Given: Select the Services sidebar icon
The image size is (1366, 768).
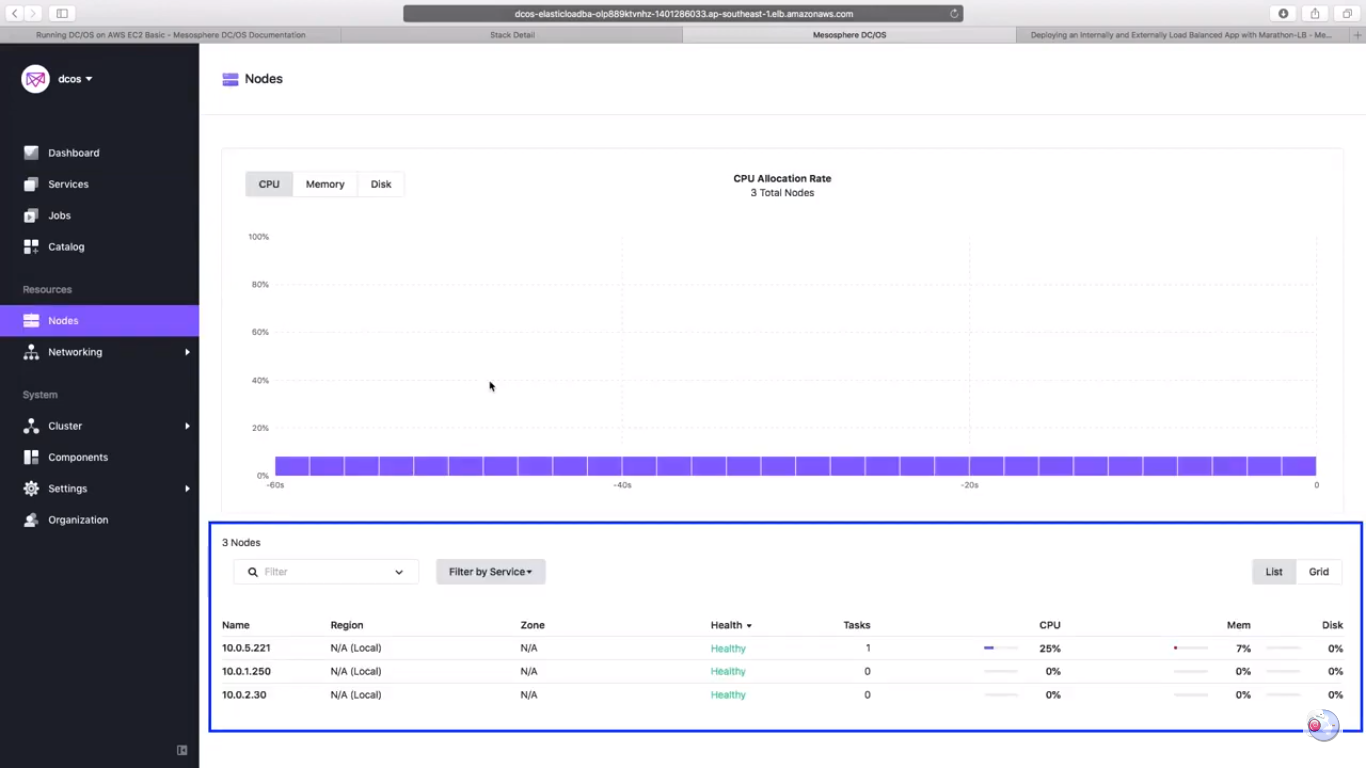Looking at the screenshot, I should 31,184.
